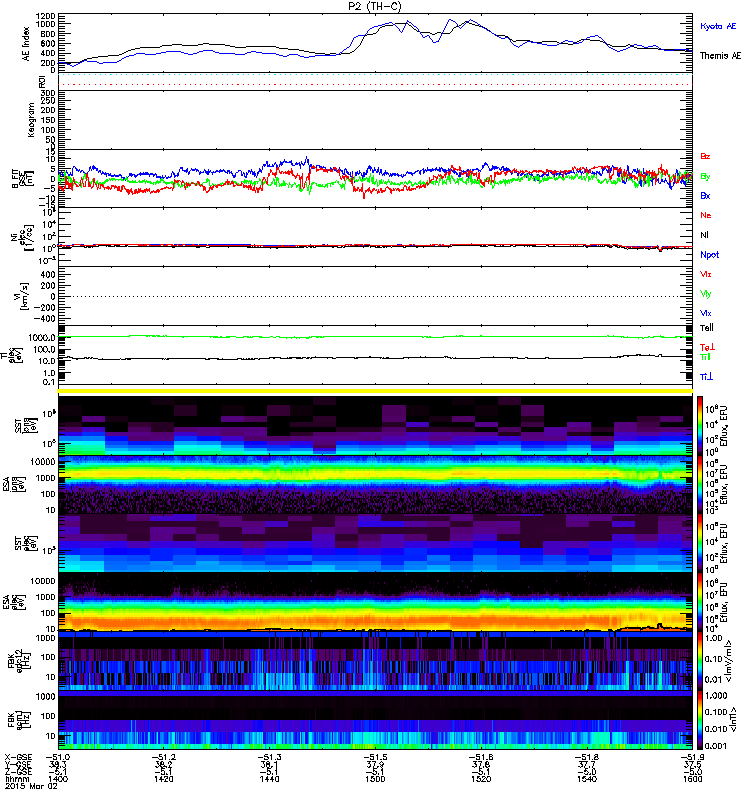Click the red Bz legend entry
Image resolution: width=750 pixels, height=800 pixels.
pyautogui.click(x=705, y=156)
